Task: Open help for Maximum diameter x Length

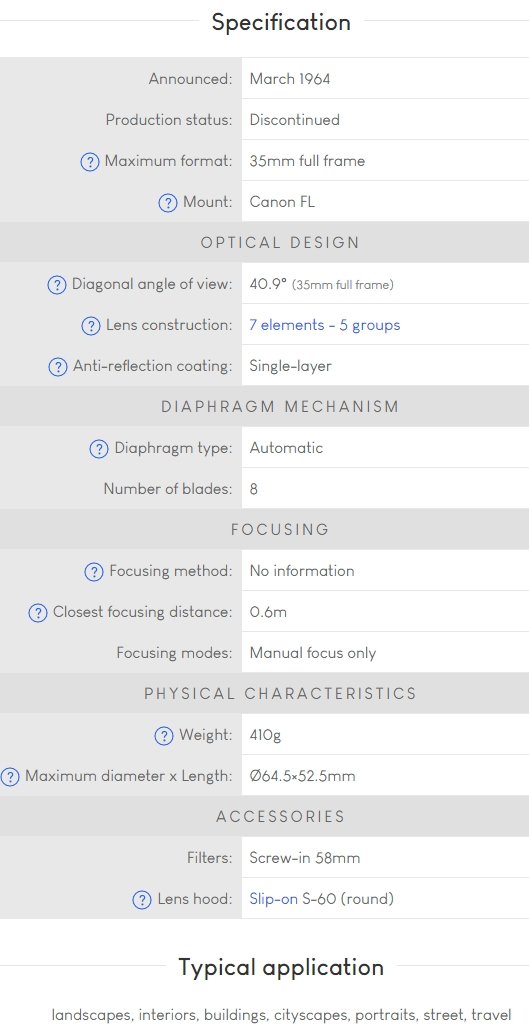Action: click(x=10, y=777)
